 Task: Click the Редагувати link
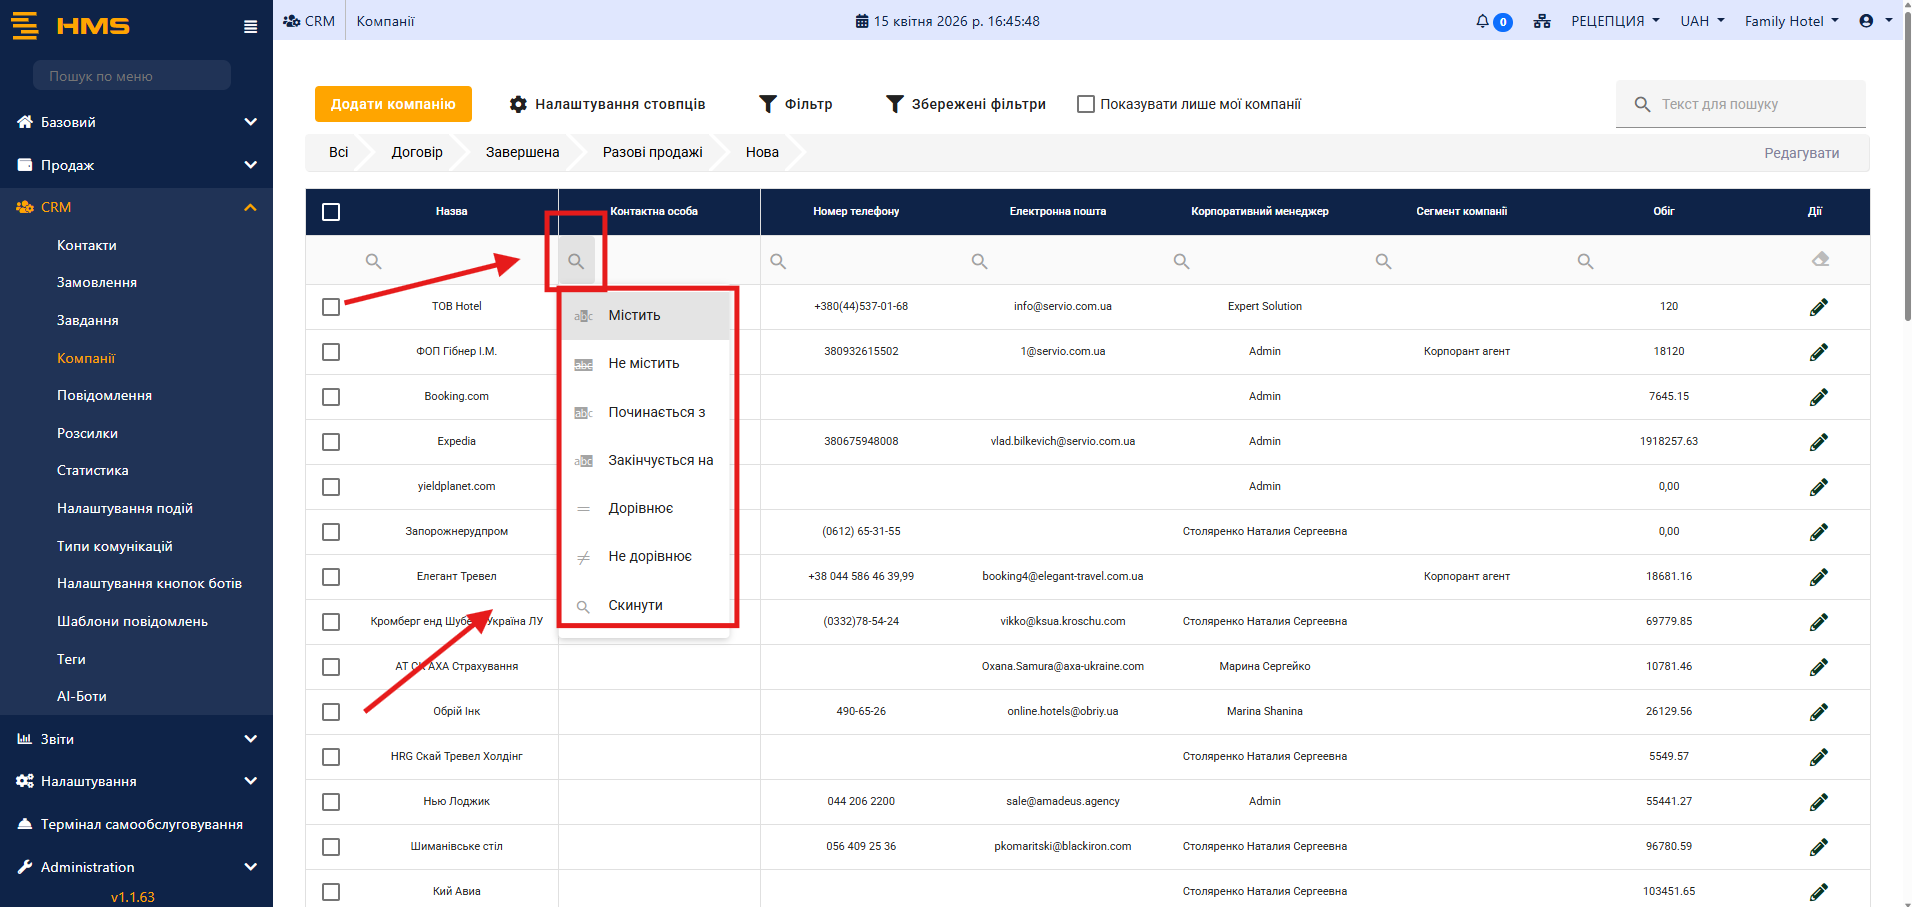point(1800,153)
